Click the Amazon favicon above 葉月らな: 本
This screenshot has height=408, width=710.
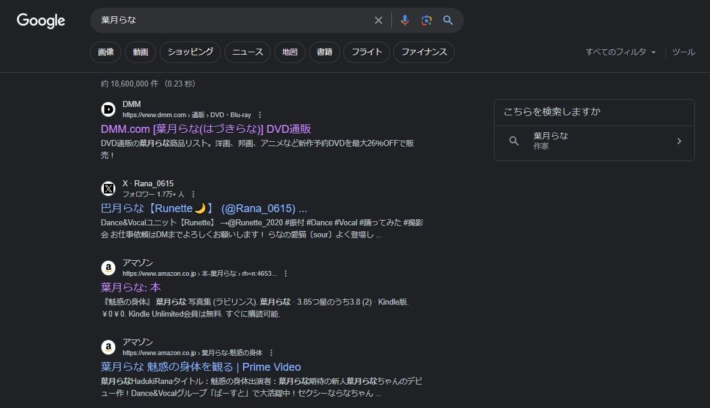pyautogui.click(x=108, y=268)
